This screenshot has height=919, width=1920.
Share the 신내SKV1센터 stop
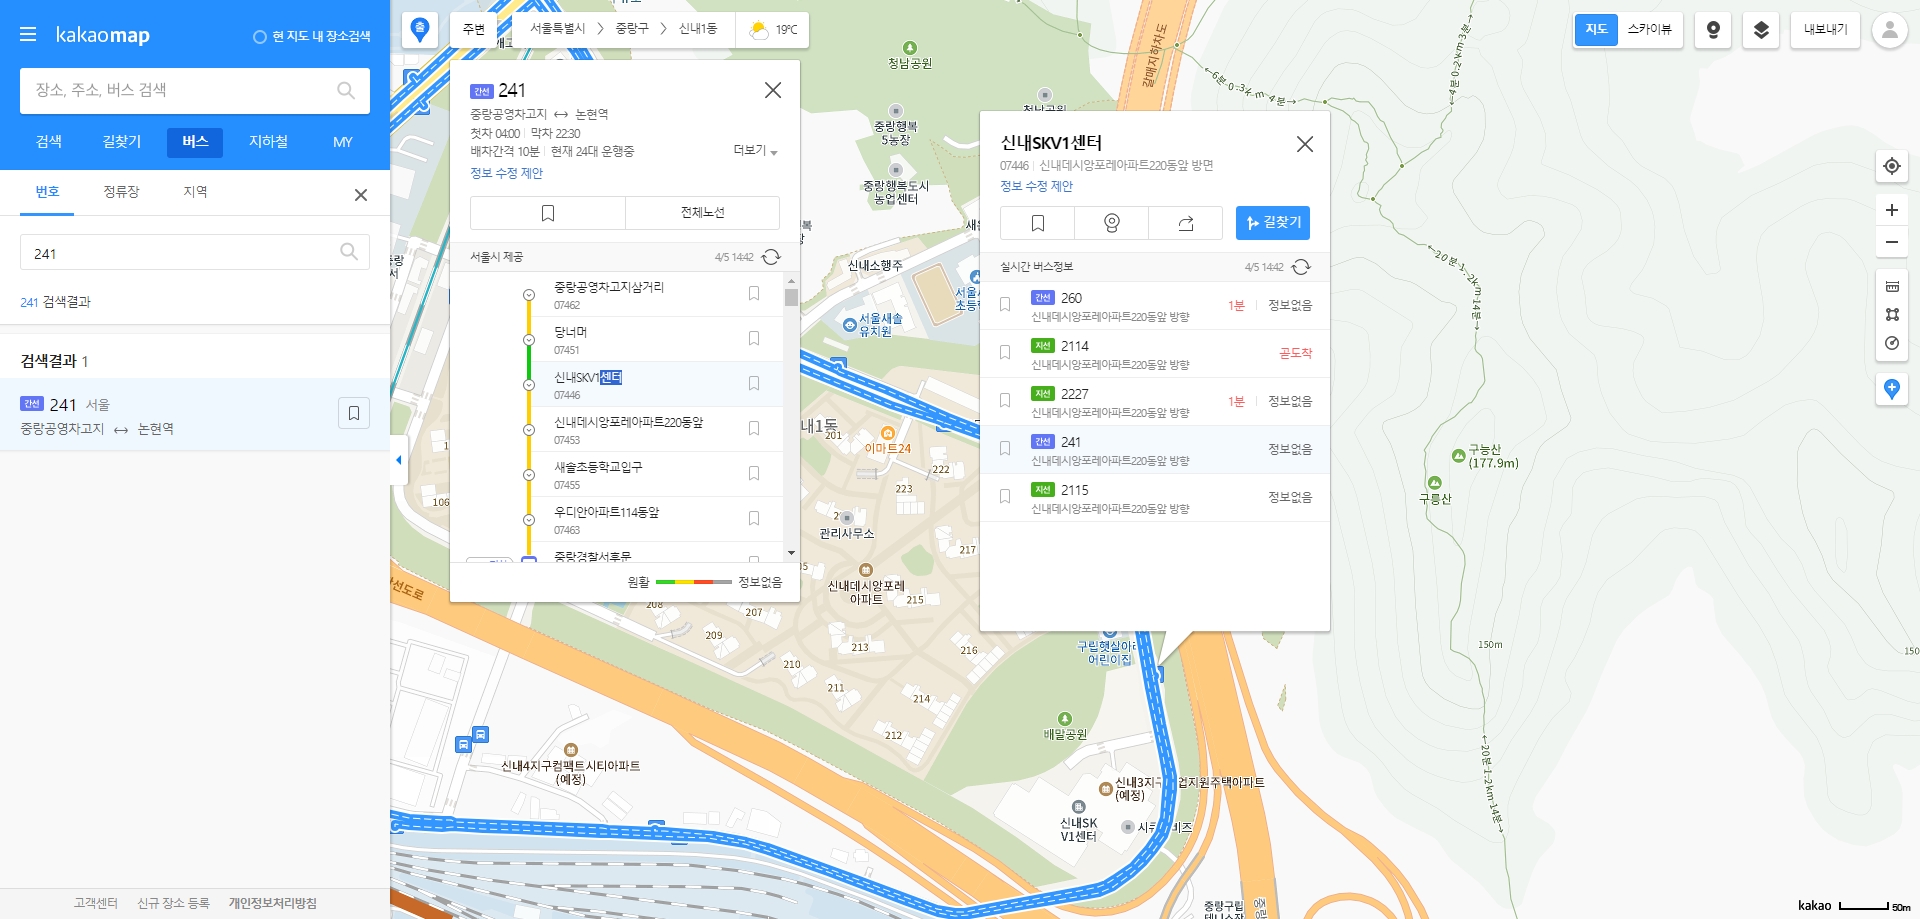tap(1186, 223)
